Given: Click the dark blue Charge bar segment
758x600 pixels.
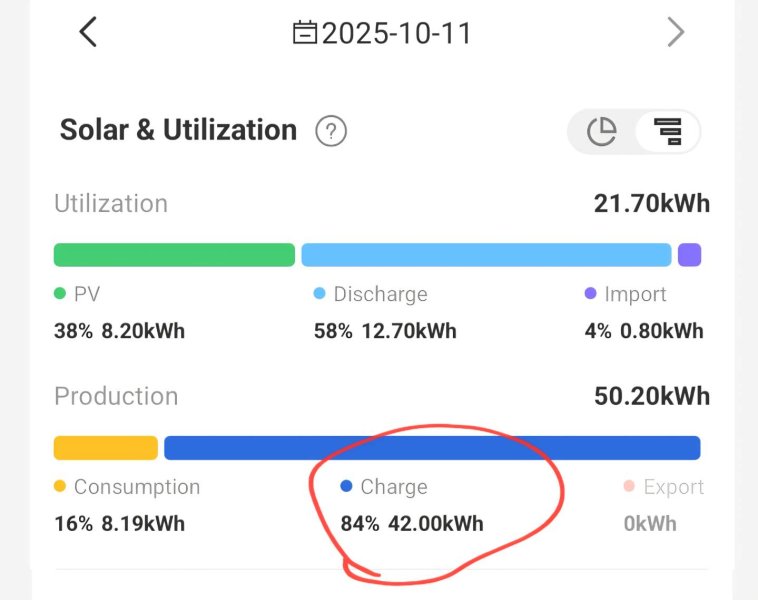Looking at the screenshot, I should click(x=432, y=447).
